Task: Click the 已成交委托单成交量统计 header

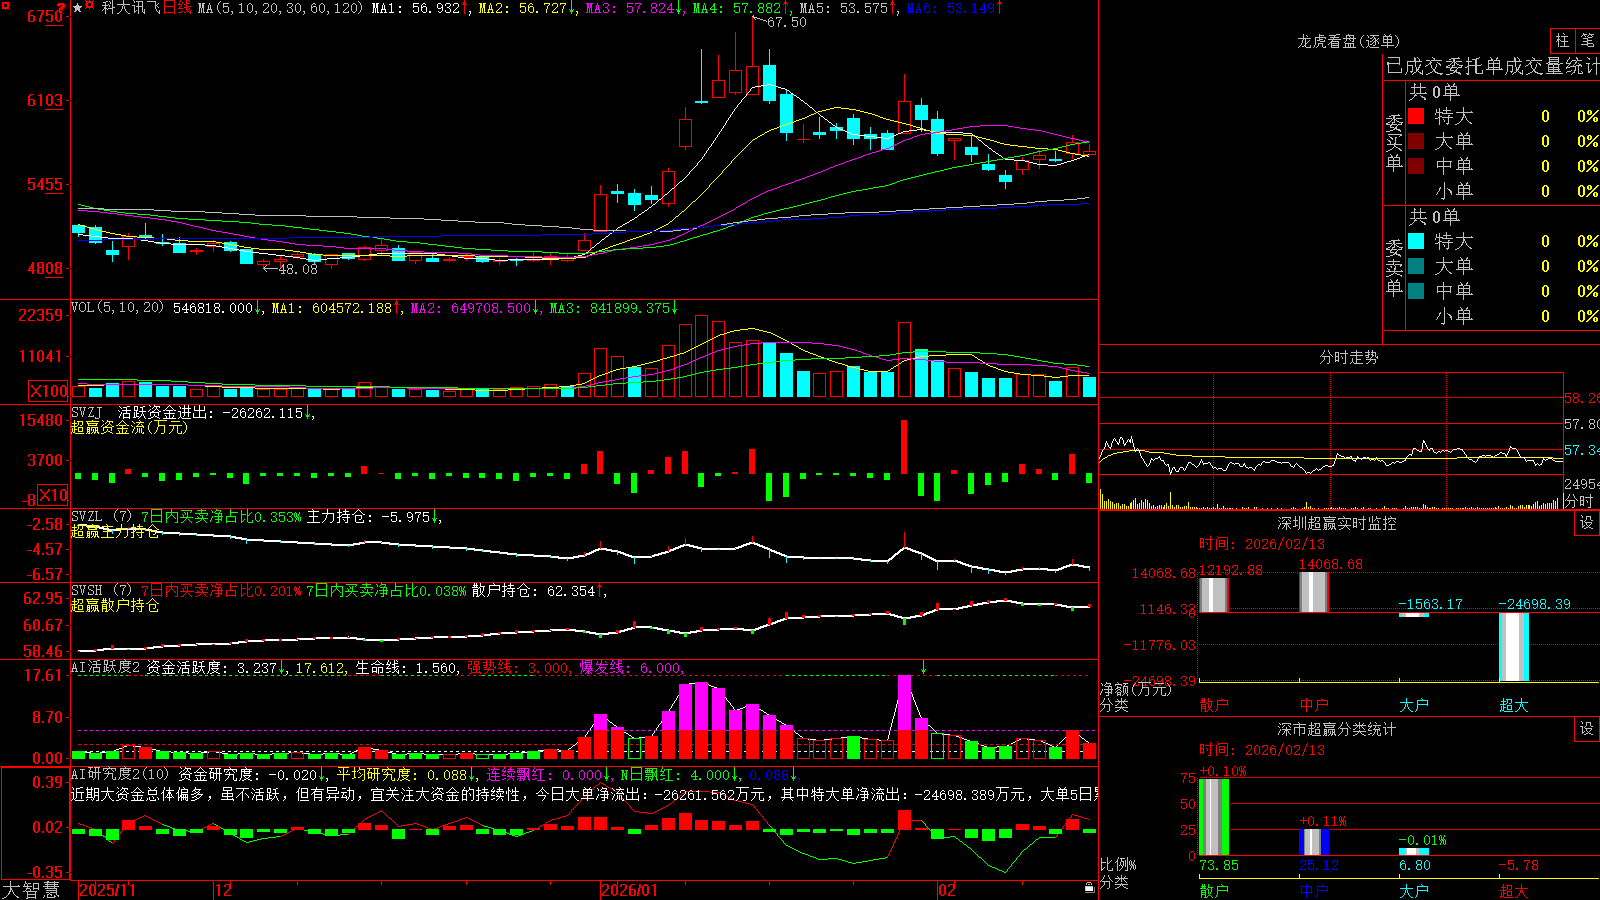Action: pos(1492,66)
